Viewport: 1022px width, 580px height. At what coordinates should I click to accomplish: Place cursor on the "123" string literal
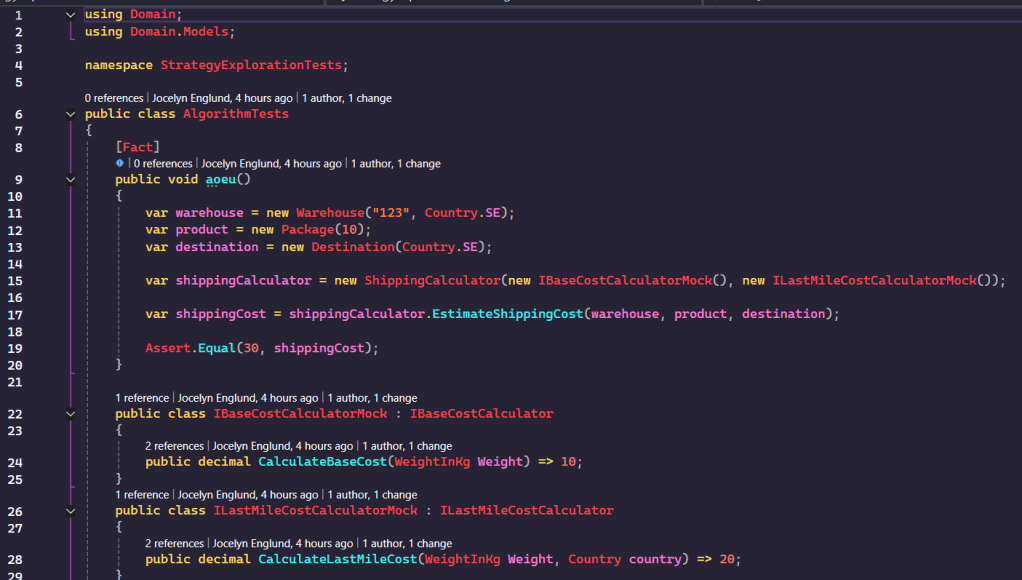tap(391, 213)
